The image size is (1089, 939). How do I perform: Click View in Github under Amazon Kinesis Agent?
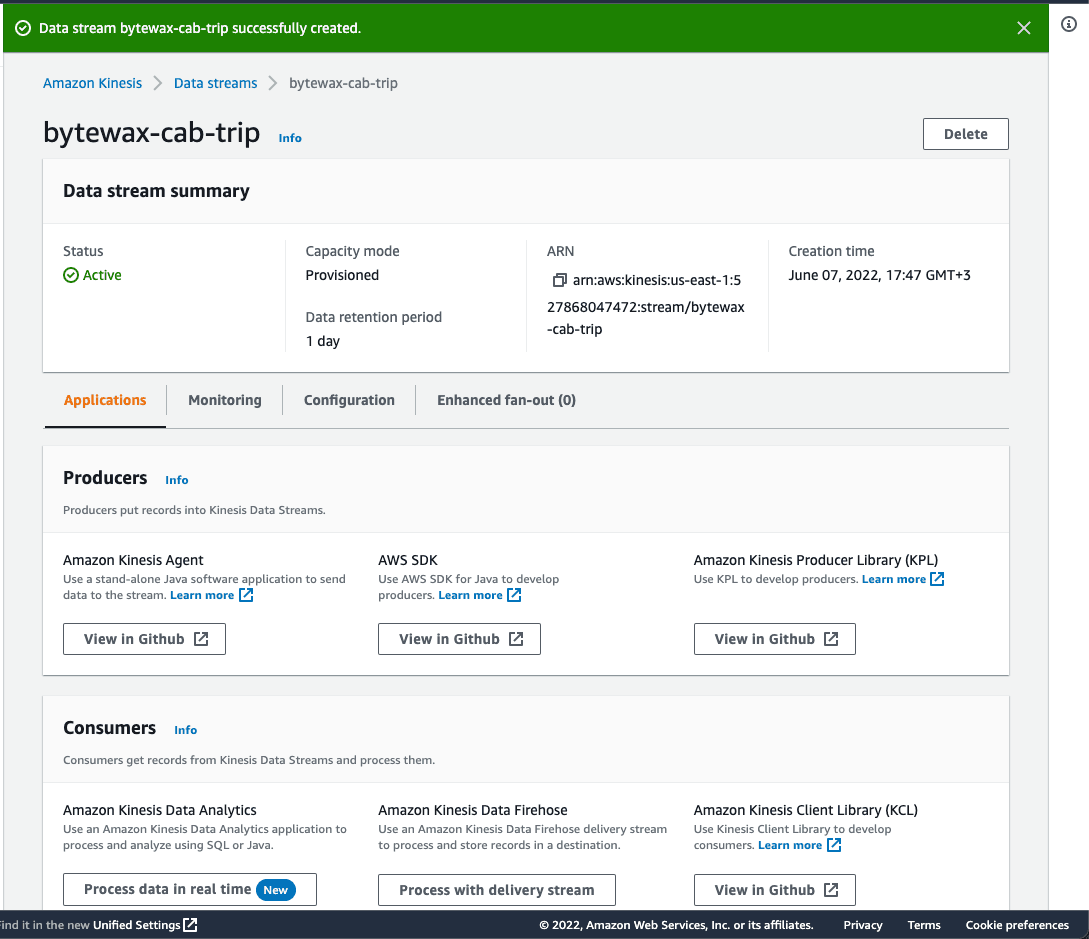click(144, 639)
